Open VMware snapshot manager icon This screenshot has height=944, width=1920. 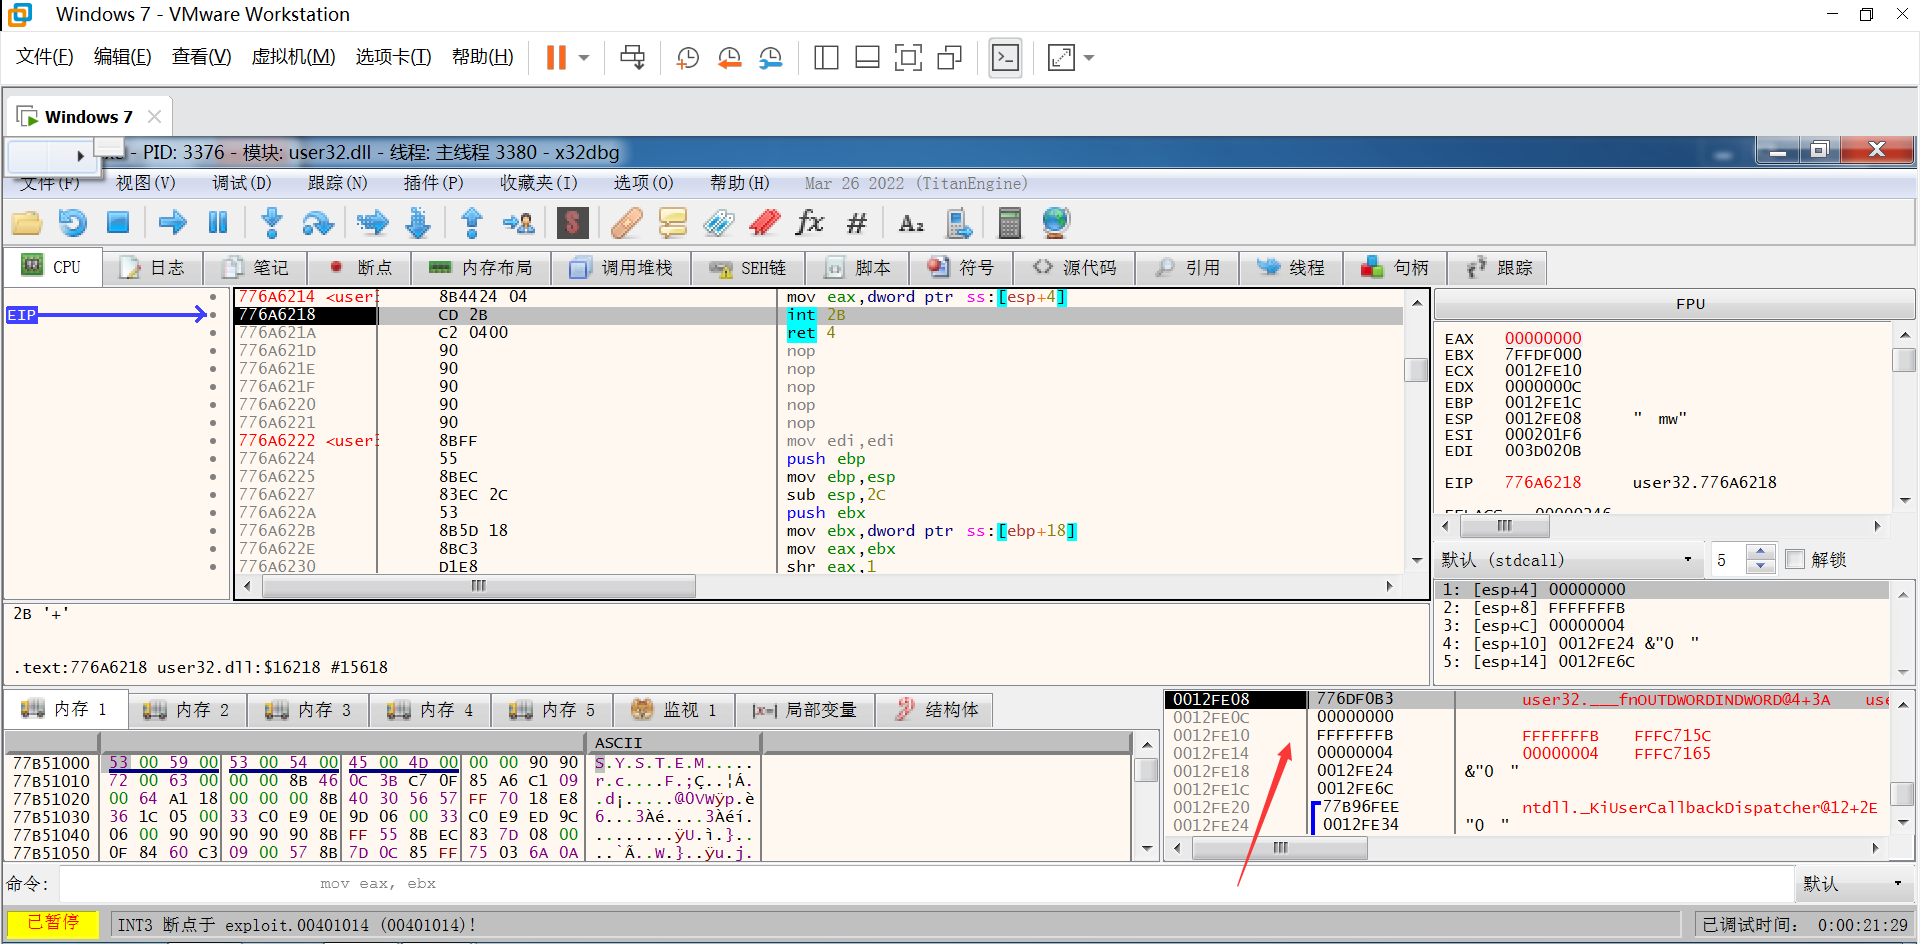tap(770, 58)
